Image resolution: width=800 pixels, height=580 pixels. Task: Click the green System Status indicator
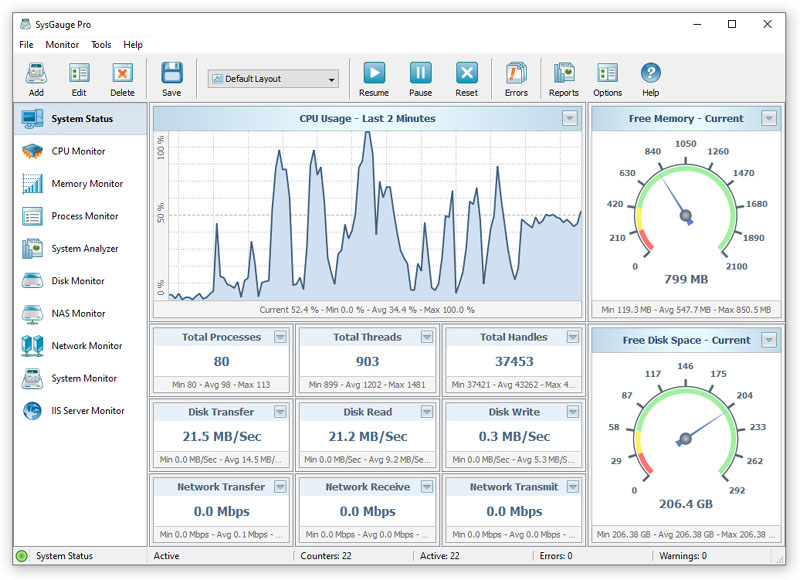[21, 556]
